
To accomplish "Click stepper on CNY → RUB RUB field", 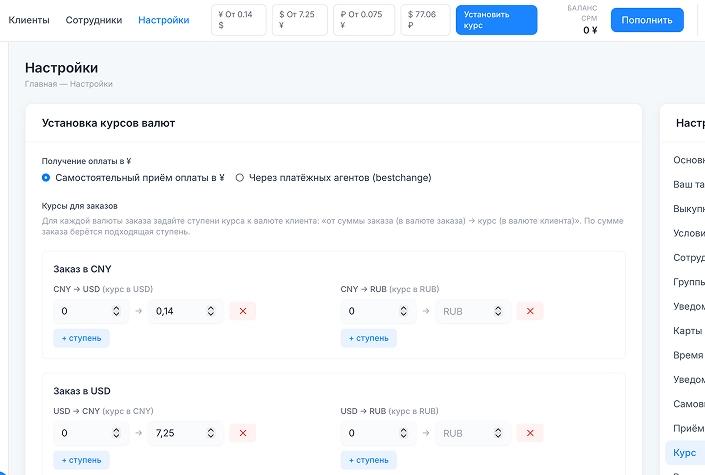I will coord(498,311).
